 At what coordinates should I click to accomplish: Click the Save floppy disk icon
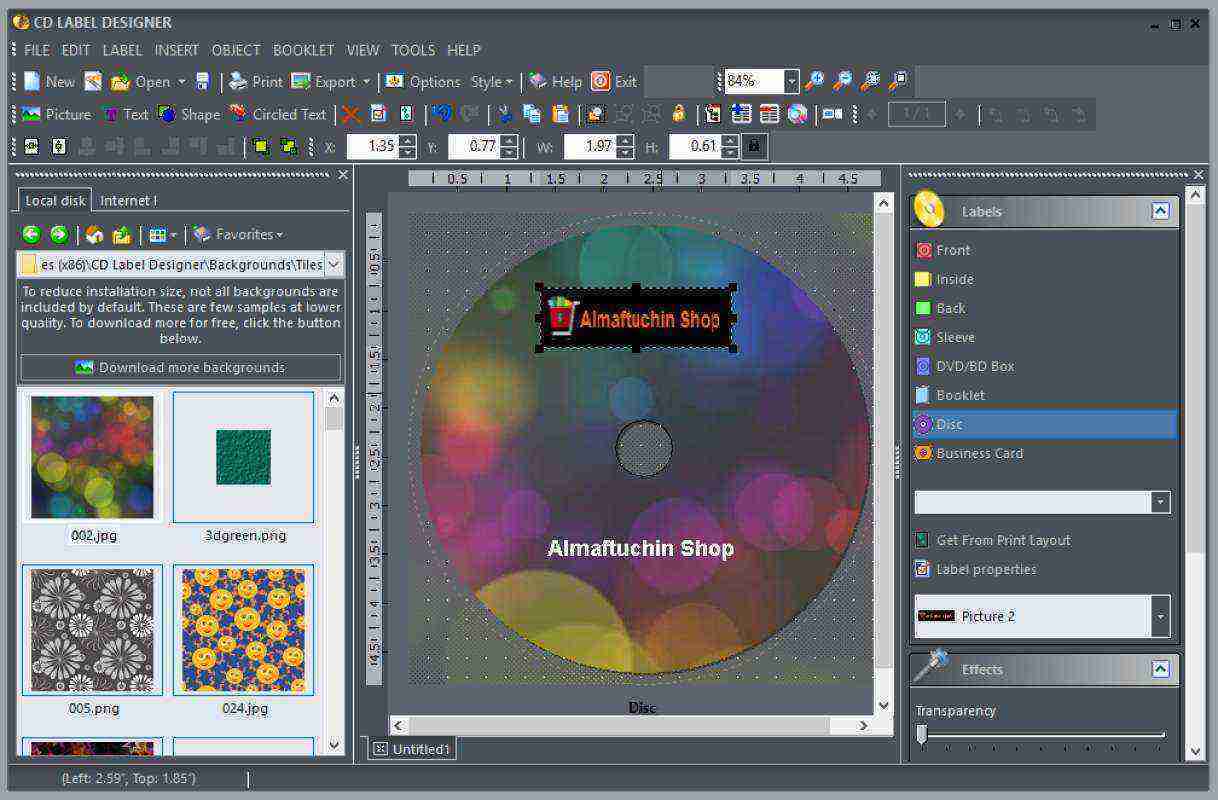(203, 81)
